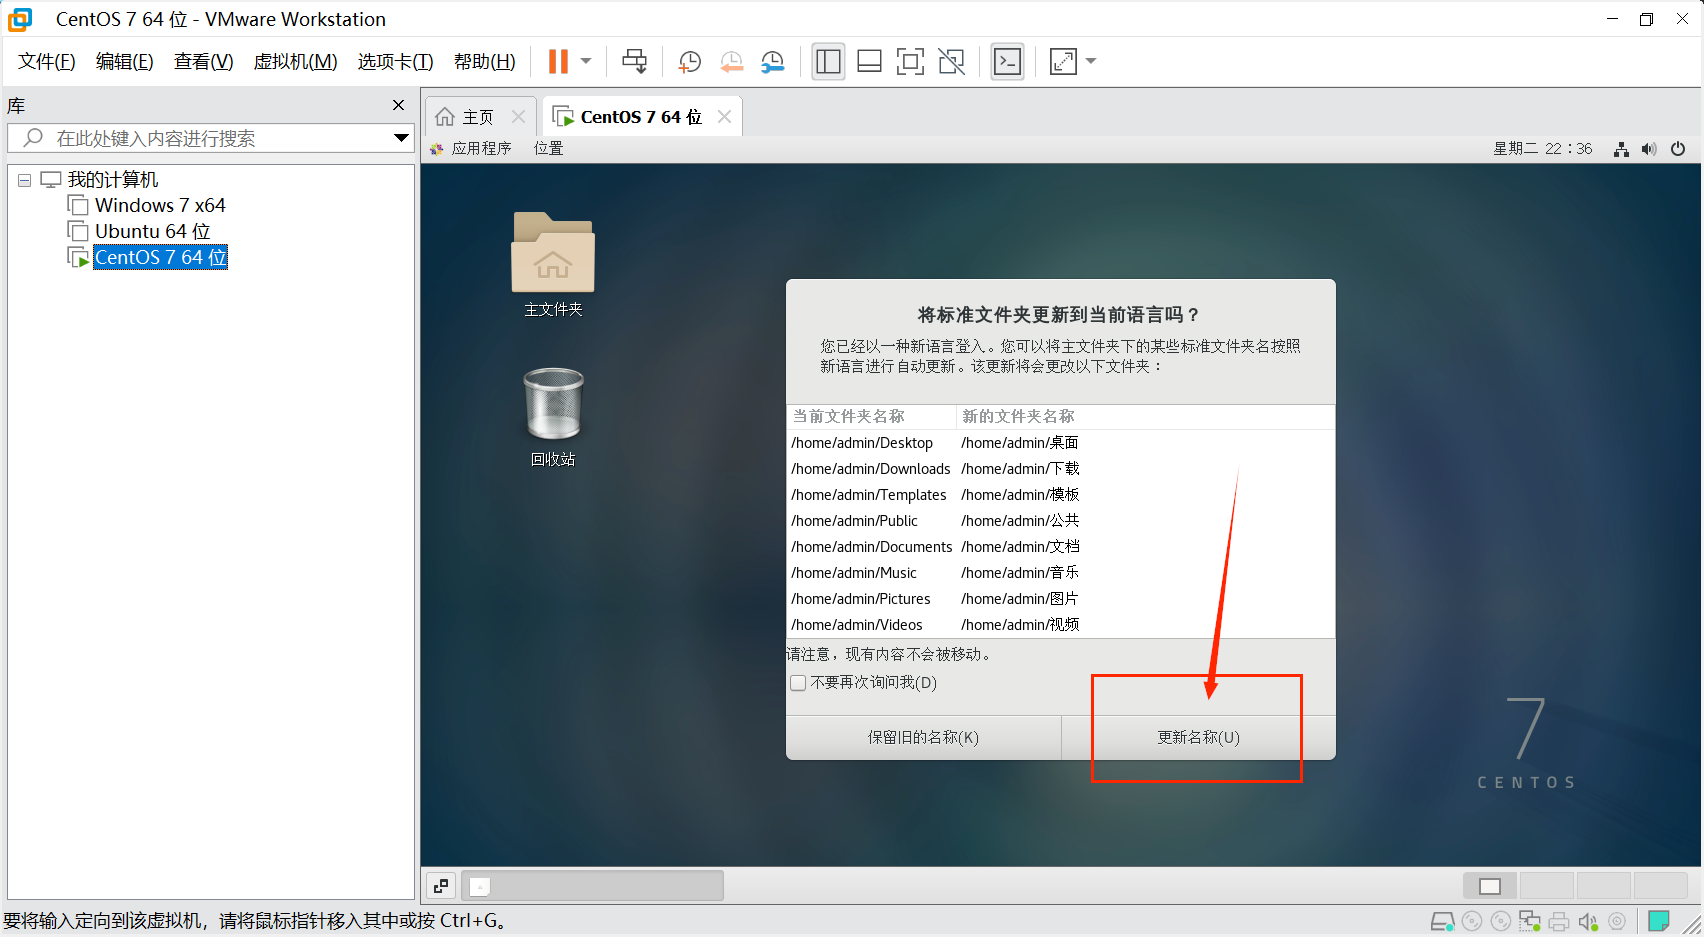Click the power icon in GNOME top bar
The width and height of the screenshot is (1704, 937).
tap(1678, 149)
